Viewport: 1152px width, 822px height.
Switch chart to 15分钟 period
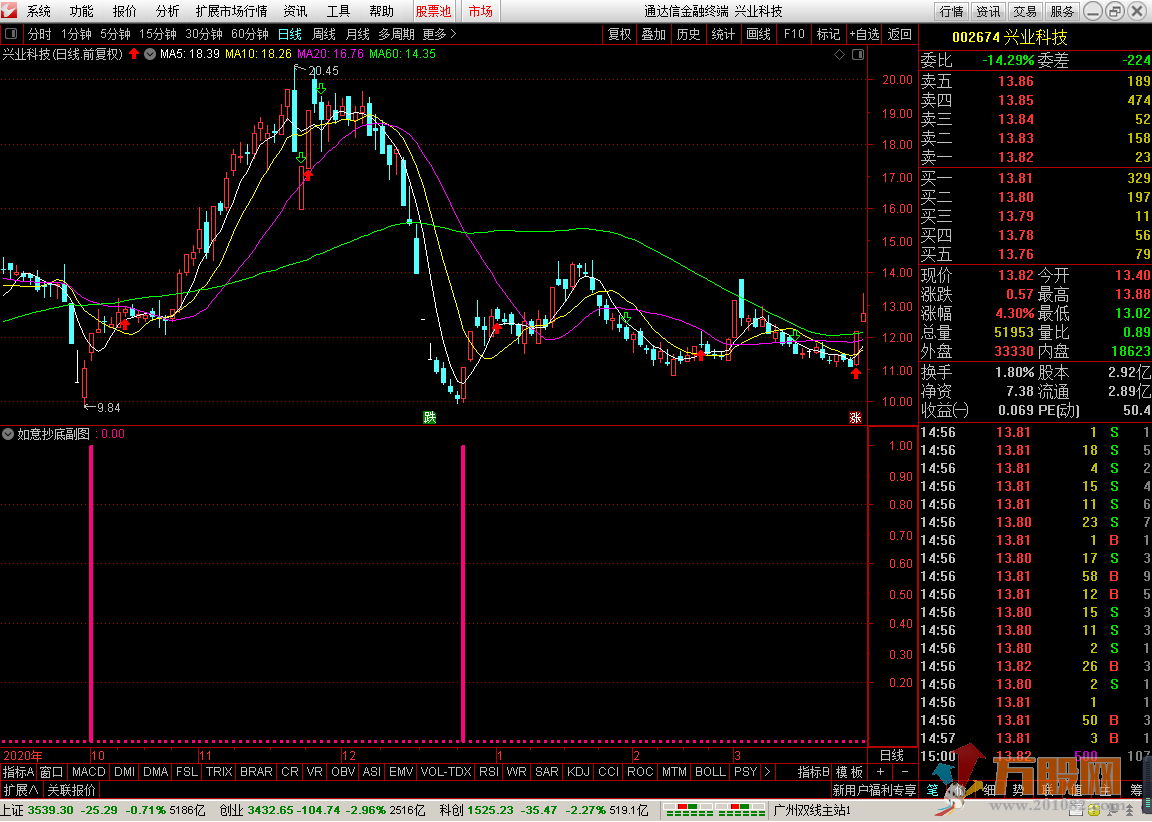click(x=158, y=34)
